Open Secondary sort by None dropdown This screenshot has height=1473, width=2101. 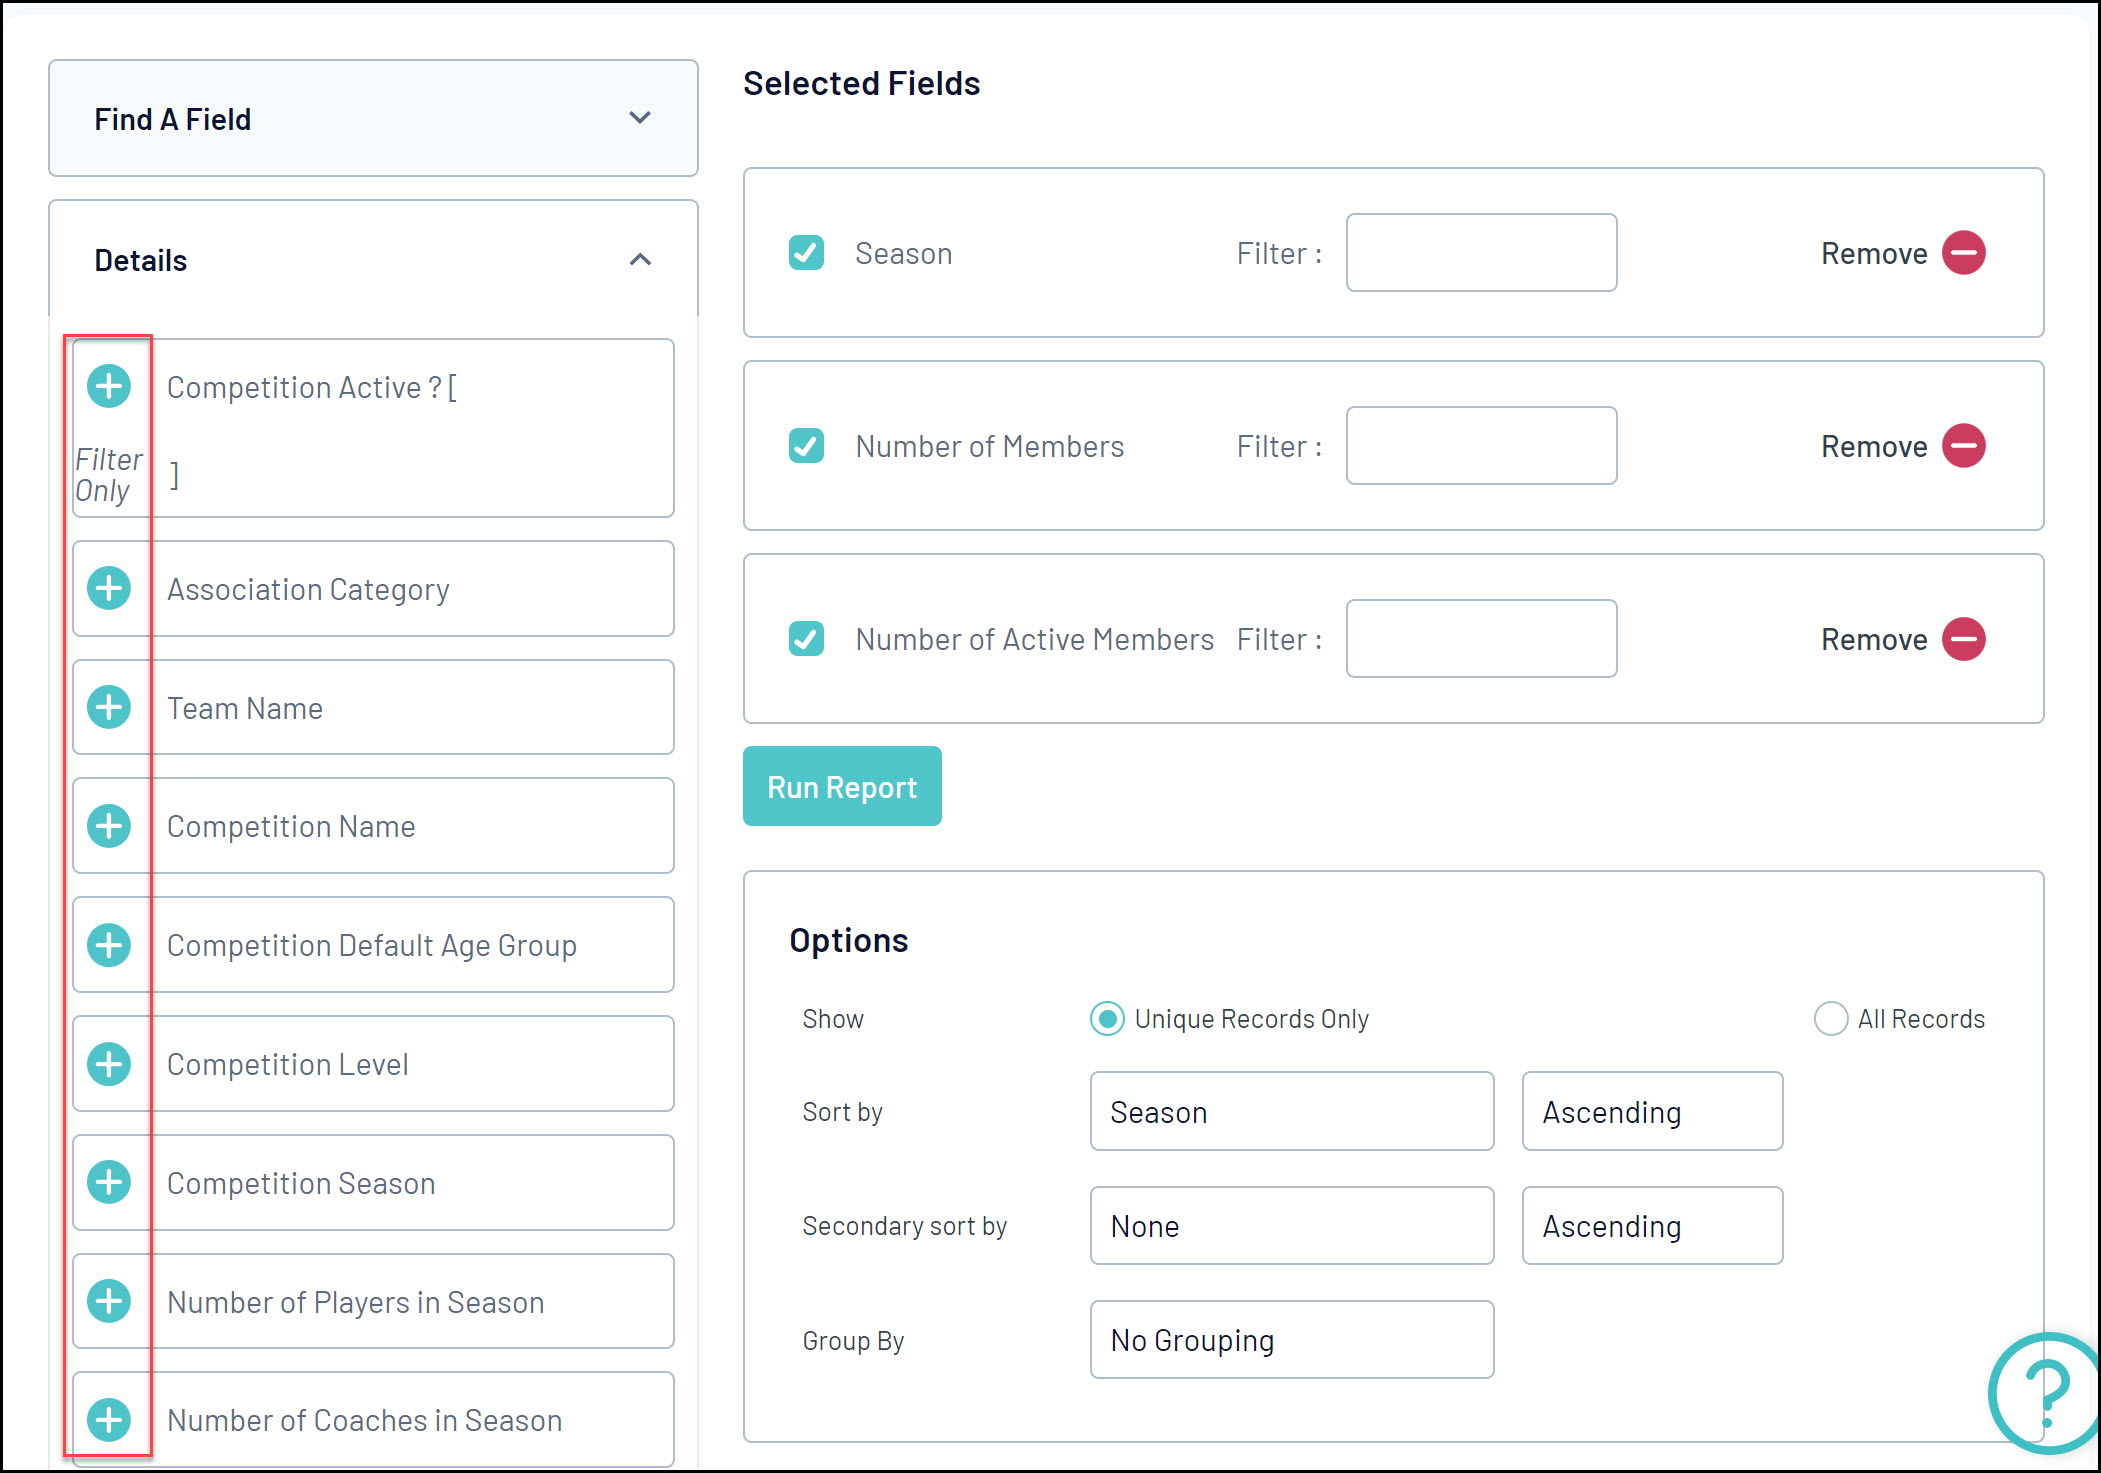(1291, 1226)
